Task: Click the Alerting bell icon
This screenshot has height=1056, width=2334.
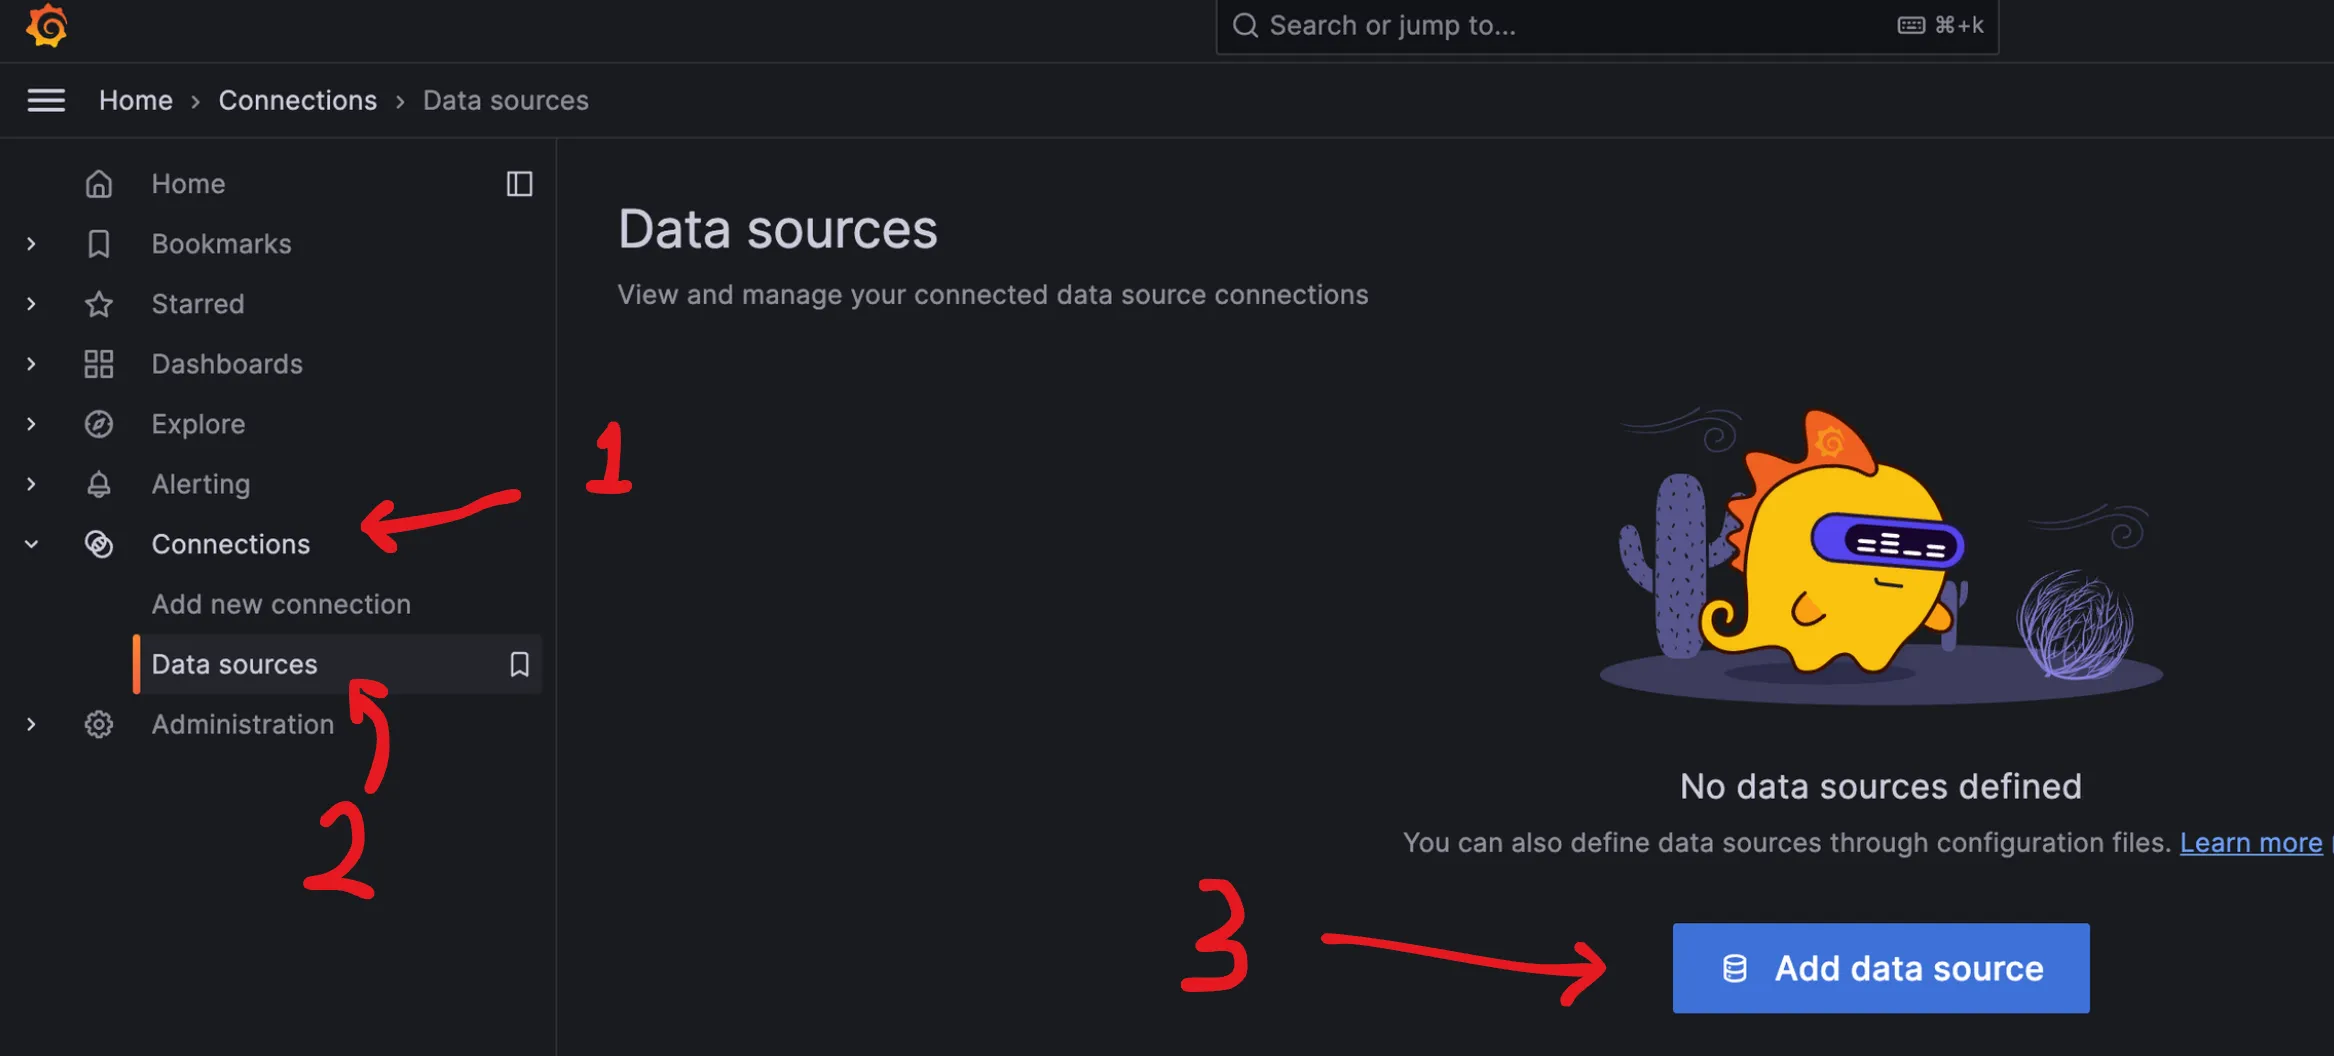Action: click(98, 484)
